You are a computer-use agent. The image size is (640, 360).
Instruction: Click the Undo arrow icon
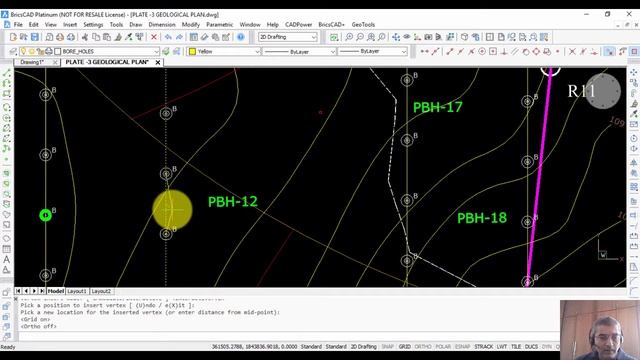[168, 37]
